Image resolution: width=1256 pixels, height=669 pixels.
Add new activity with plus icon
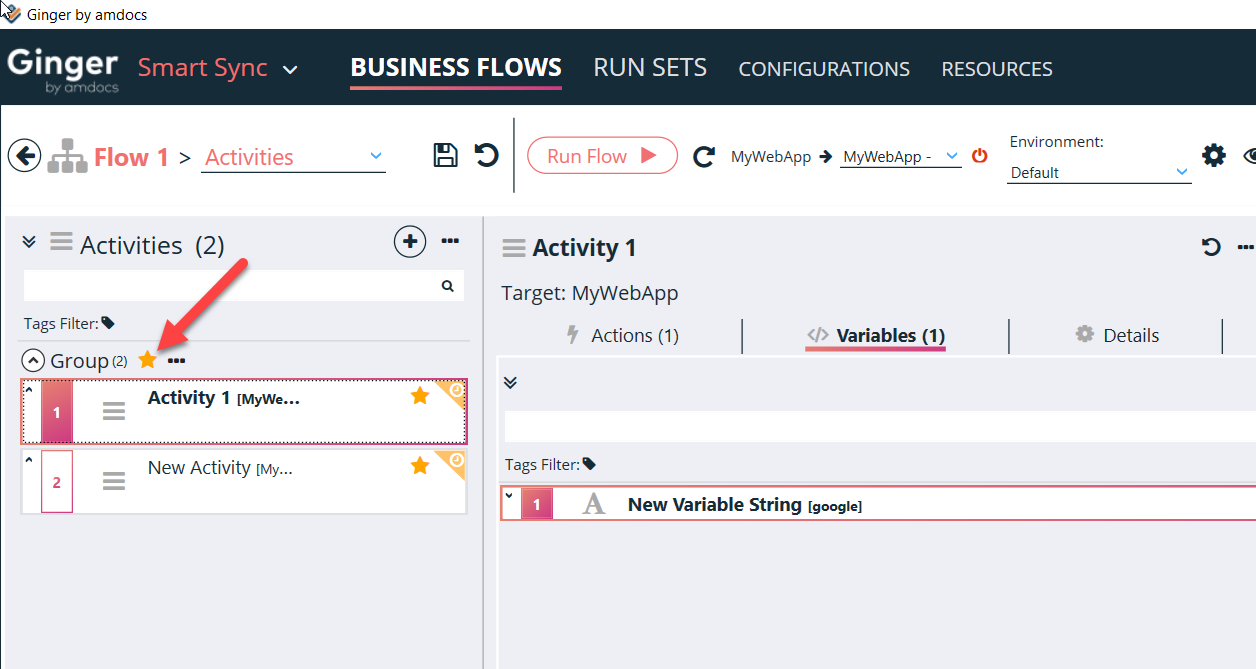409,241
